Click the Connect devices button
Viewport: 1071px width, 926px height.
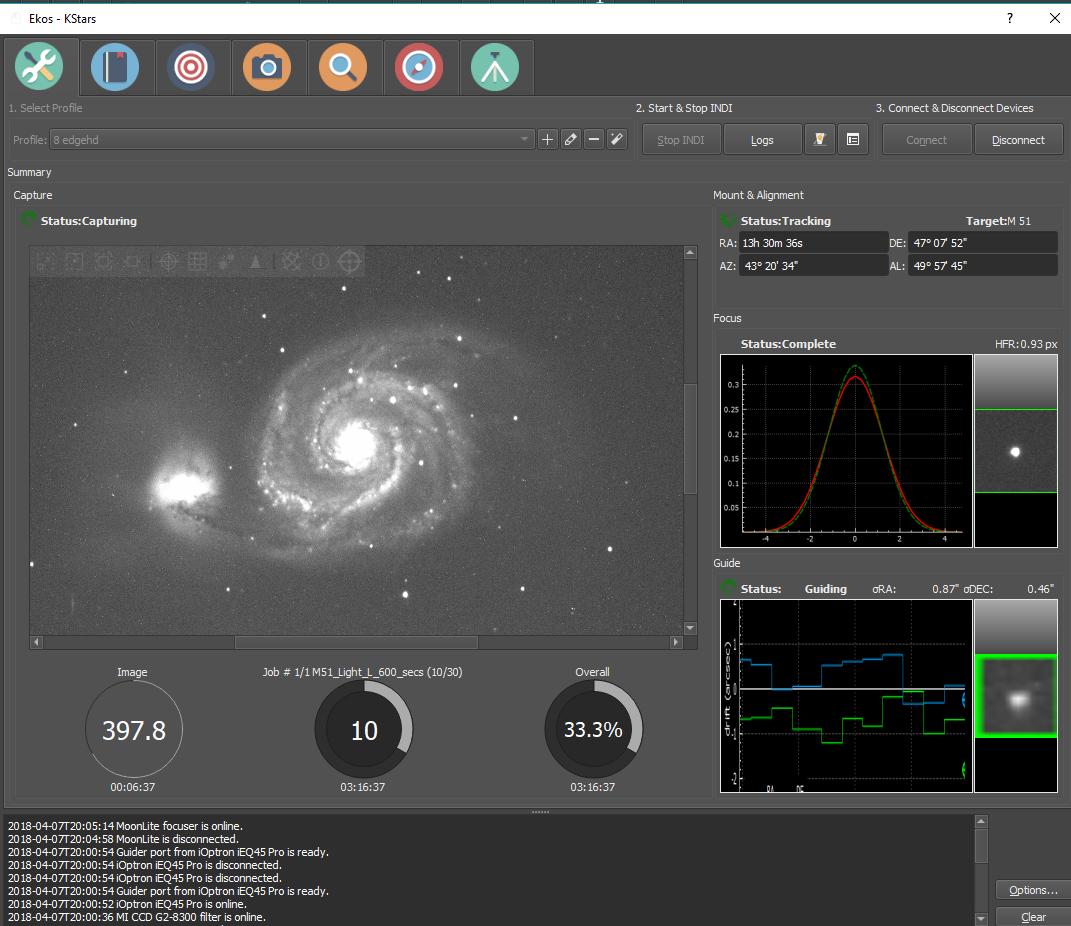(926, 139)
